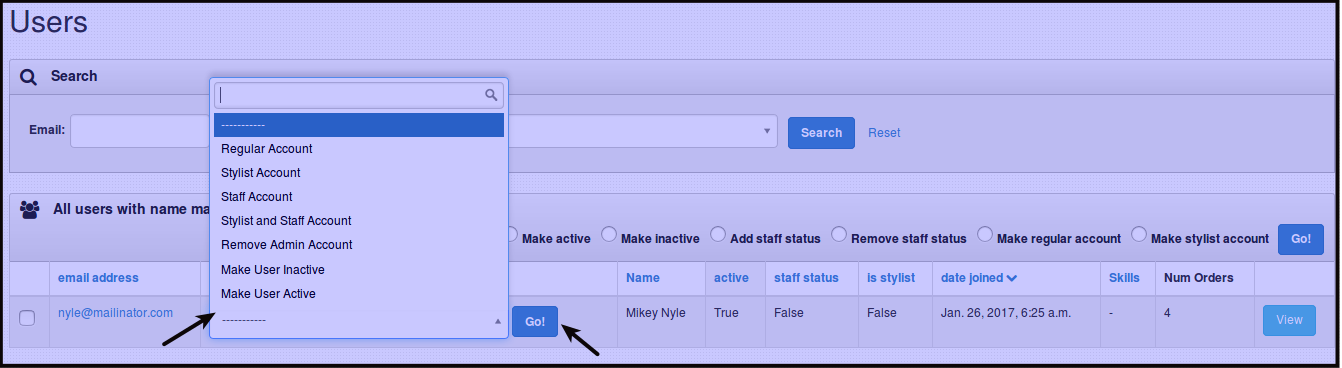This screenshot has width=1342, height=368.
Task: Sort by the Name column header
Action: click(x=643, y=278)
